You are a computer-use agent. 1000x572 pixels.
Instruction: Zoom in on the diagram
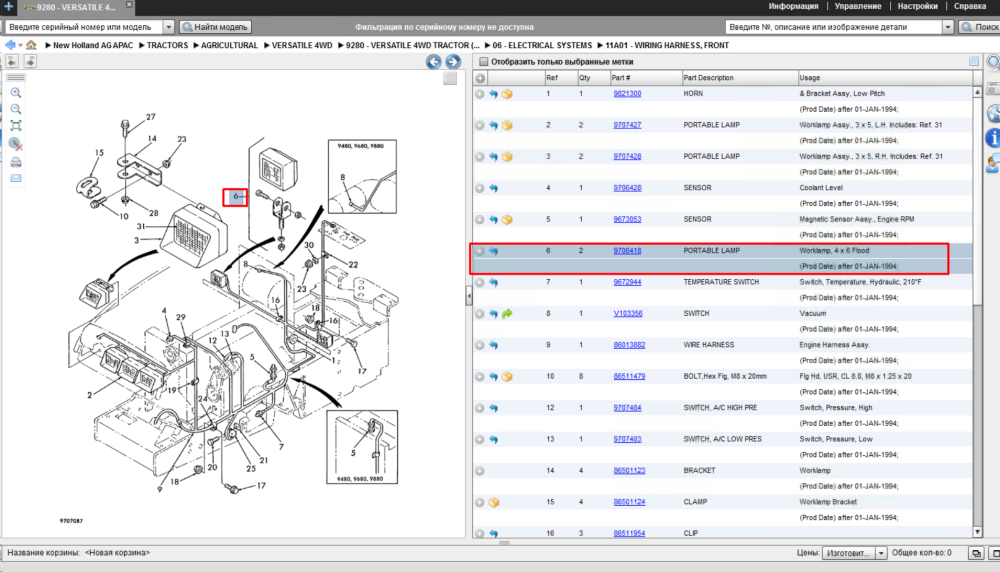[16, 93]
